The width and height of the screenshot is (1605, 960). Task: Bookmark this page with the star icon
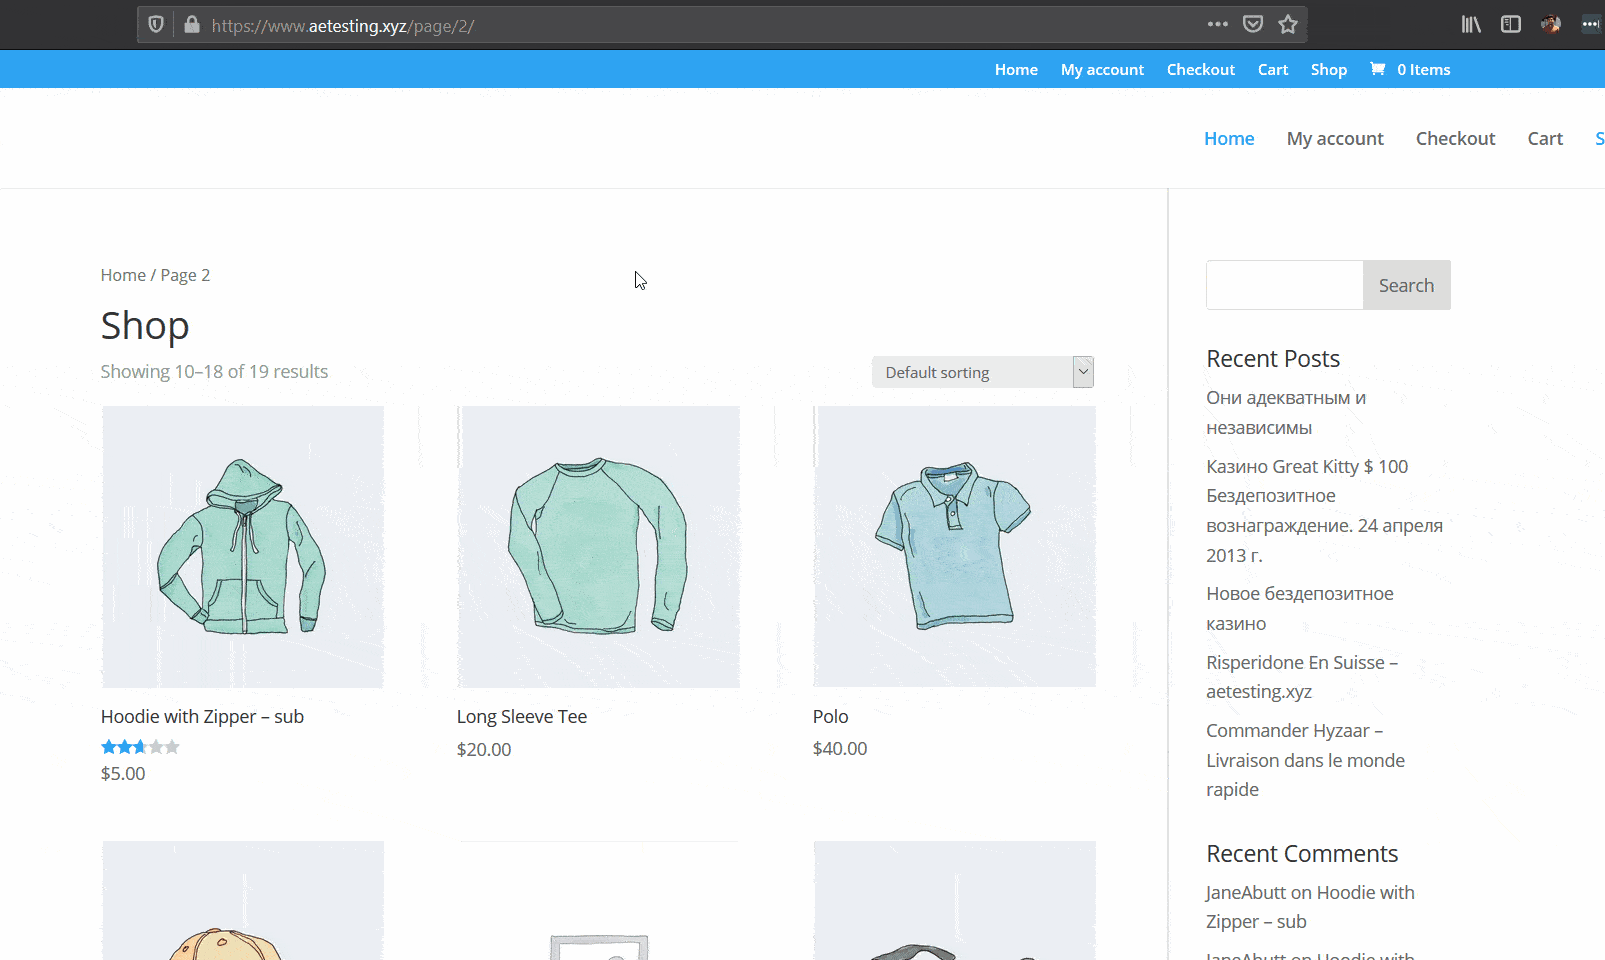[1288, 24]
